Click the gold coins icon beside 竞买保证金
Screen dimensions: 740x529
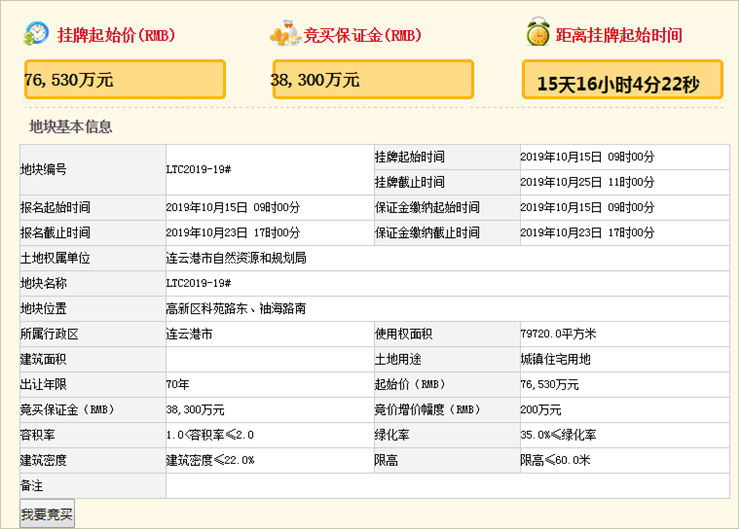point(284,34)
